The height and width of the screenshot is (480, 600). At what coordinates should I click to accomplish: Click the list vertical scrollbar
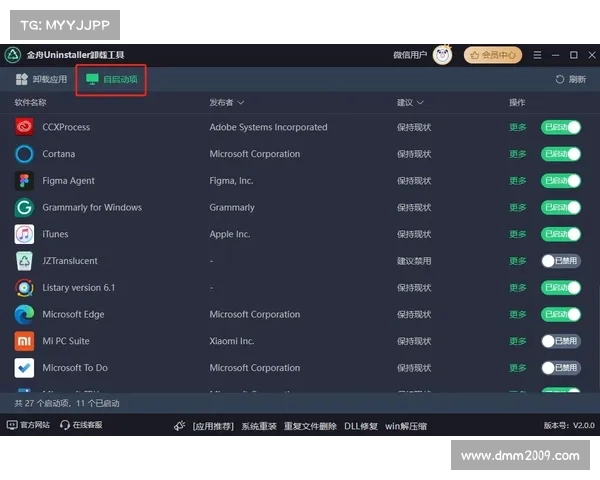pos(598,339)
